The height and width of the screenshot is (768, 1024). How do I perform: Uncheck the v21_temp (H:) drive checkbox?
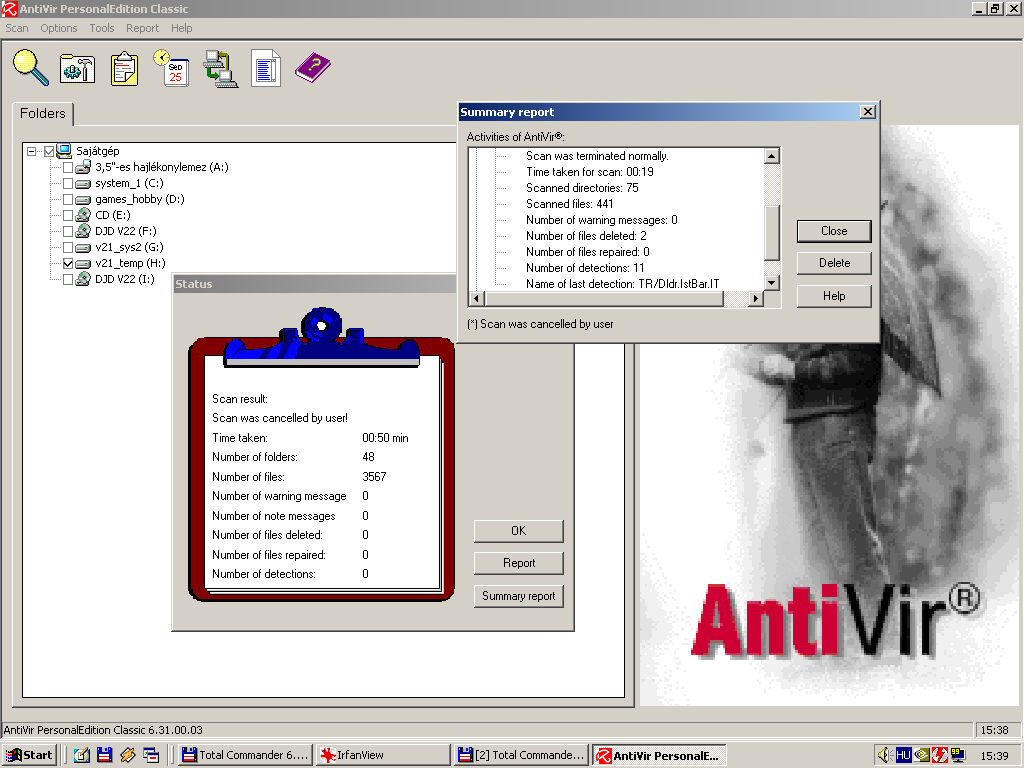pos(68,263)
